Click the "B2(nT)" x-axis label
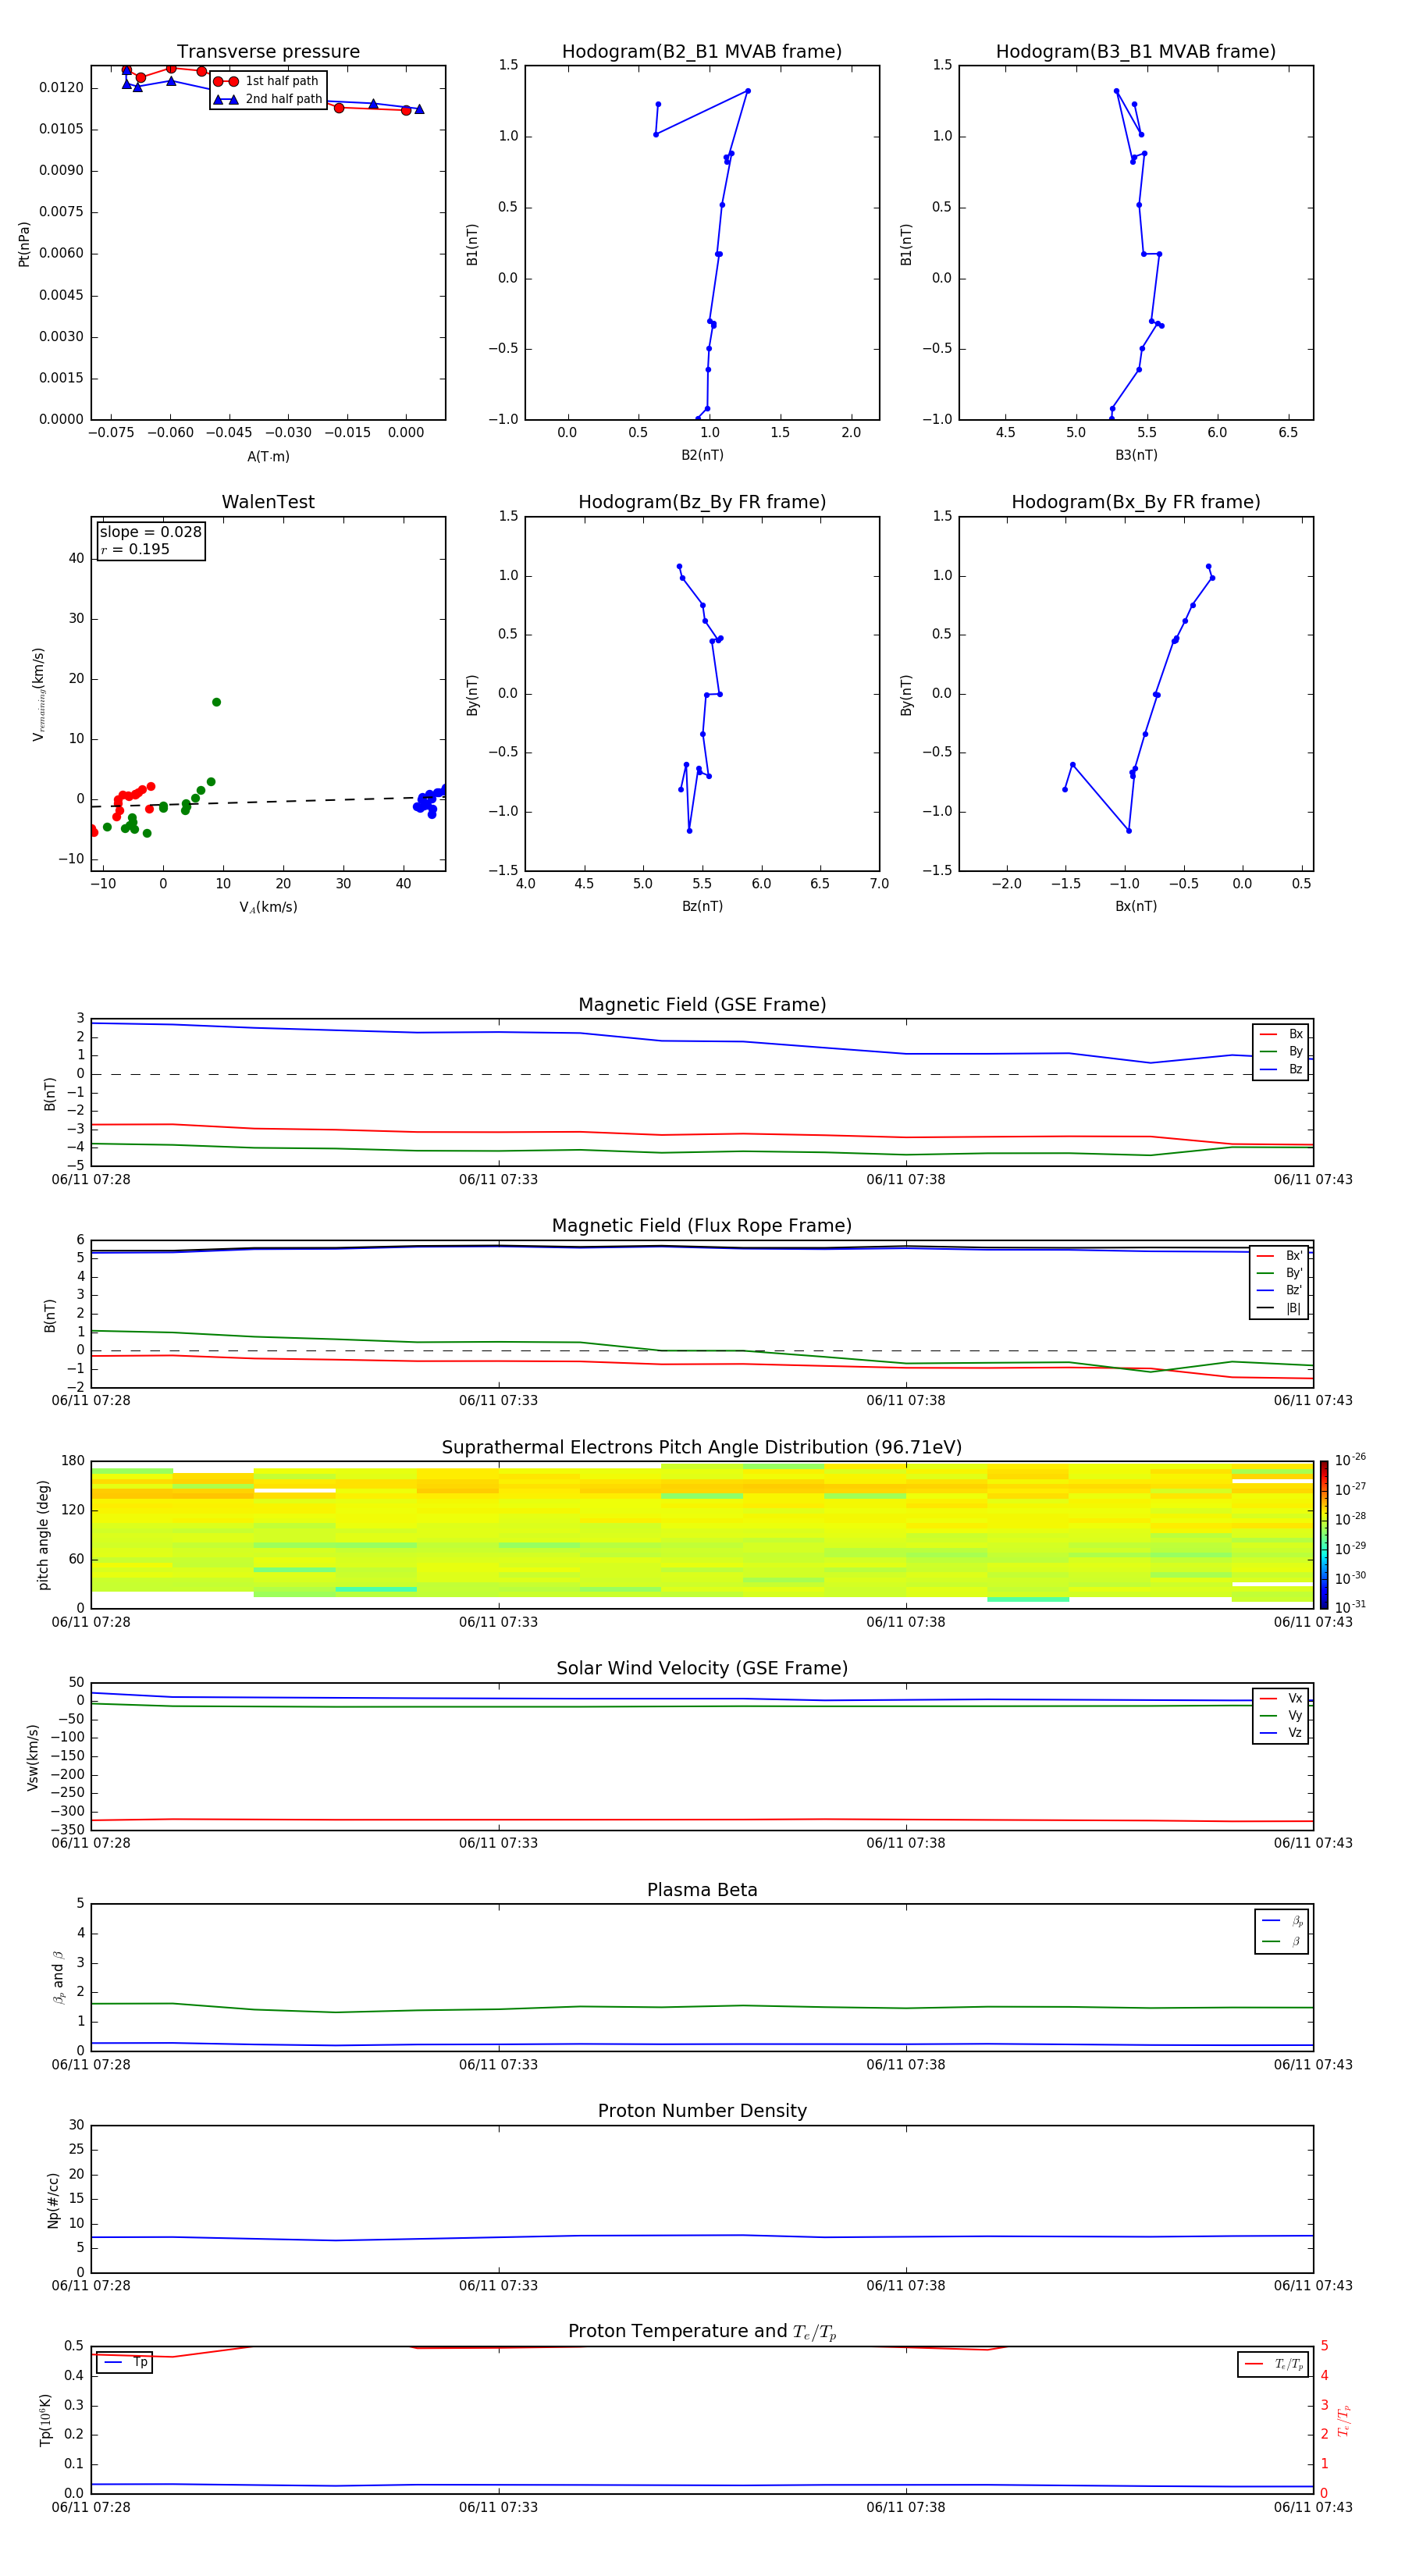Viewport: 1405px width, 2576px height. [x=702, y=455]
